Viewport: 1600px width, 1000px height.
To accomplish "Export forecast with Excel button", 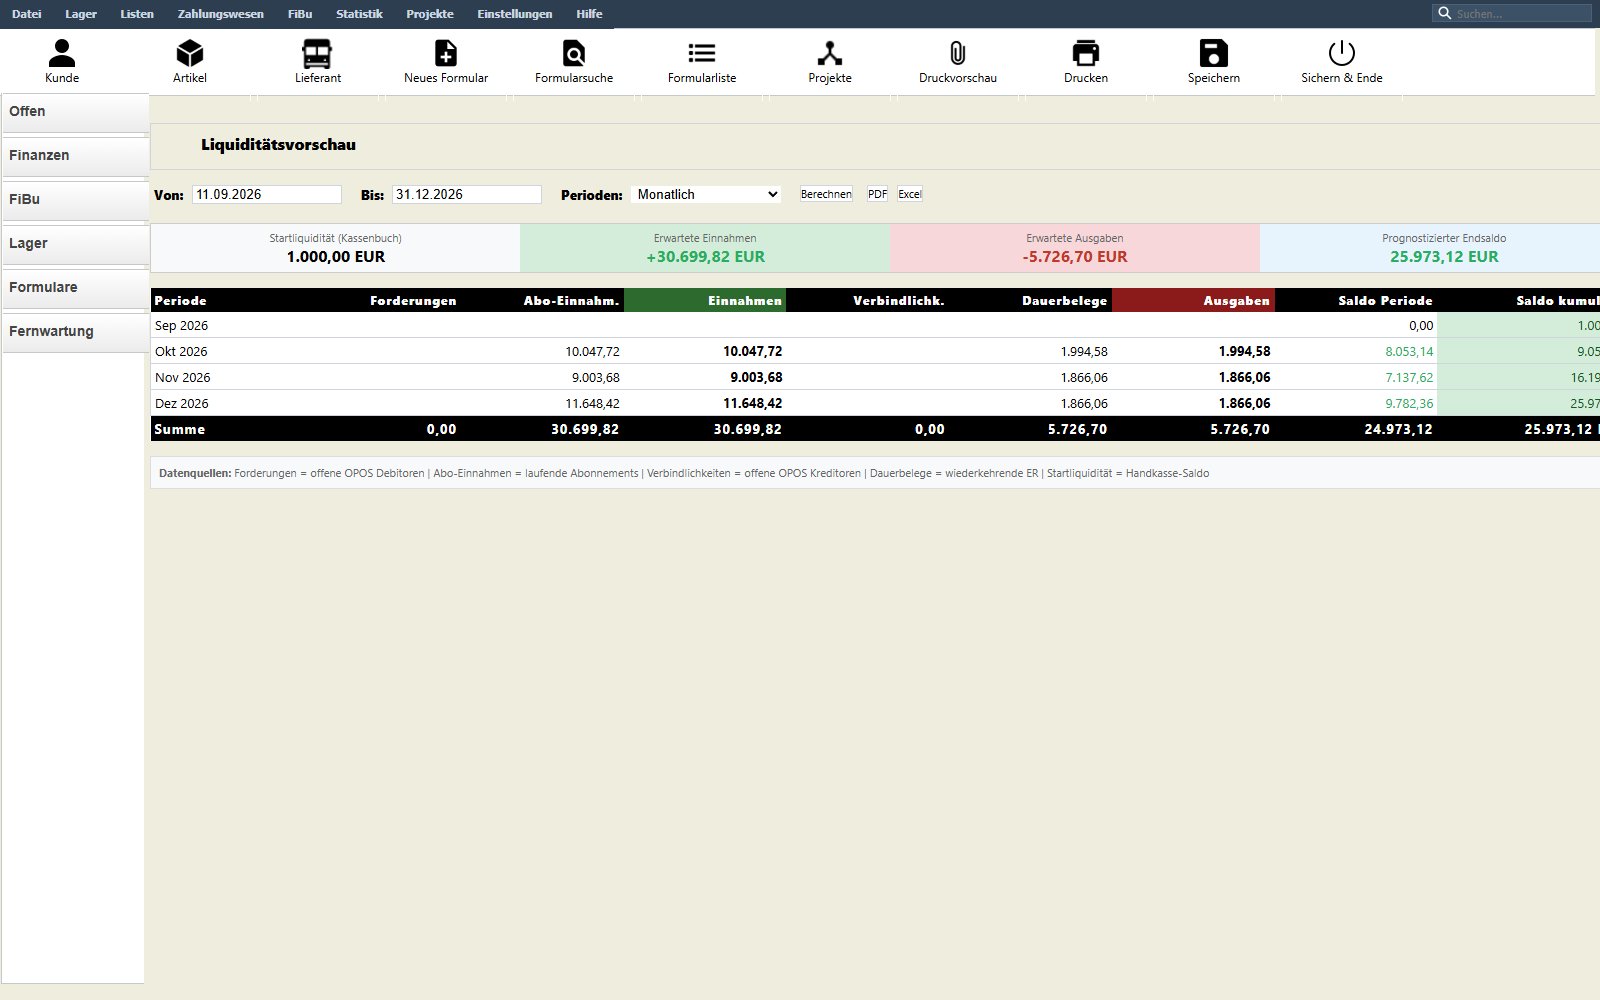I will point(910,194).
